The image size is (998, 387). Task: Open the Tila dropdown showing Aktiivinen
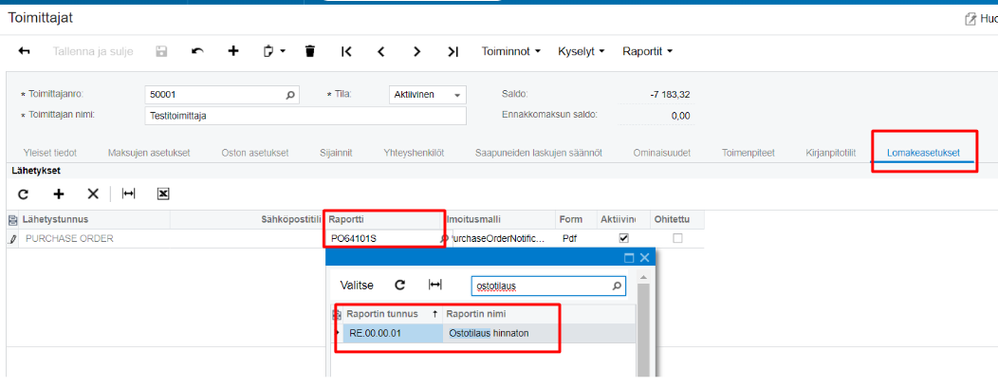click(x=427, y=95)
